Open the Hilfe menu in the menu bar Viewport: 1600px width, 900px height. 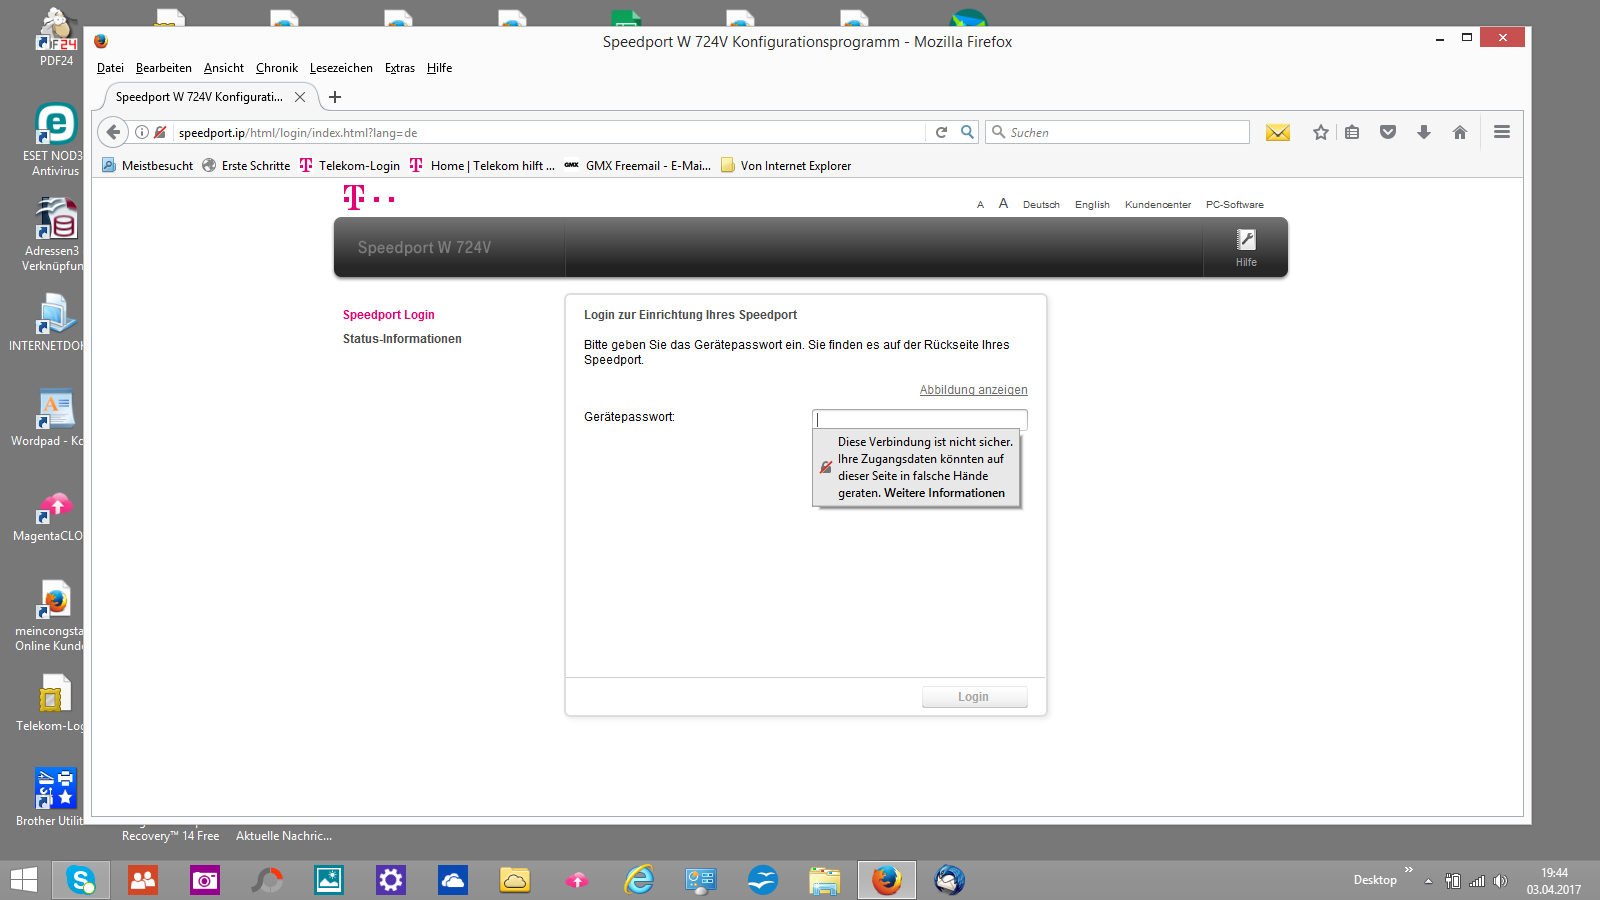[440, 68]
